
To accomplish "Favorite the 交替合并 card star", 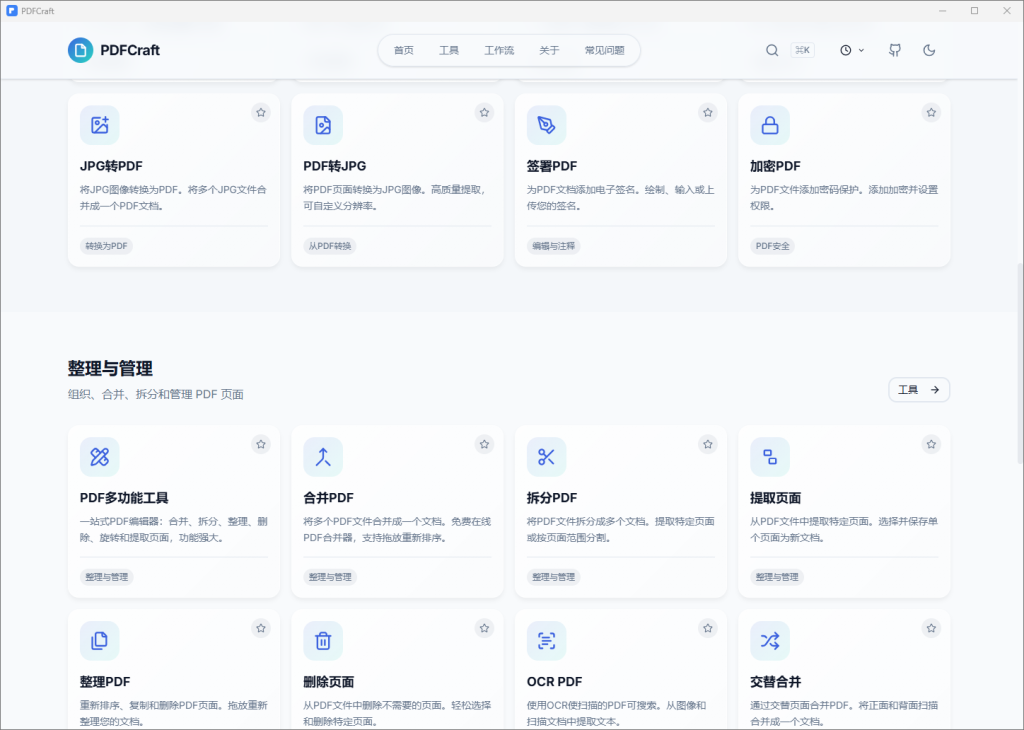I will point(931,628).
